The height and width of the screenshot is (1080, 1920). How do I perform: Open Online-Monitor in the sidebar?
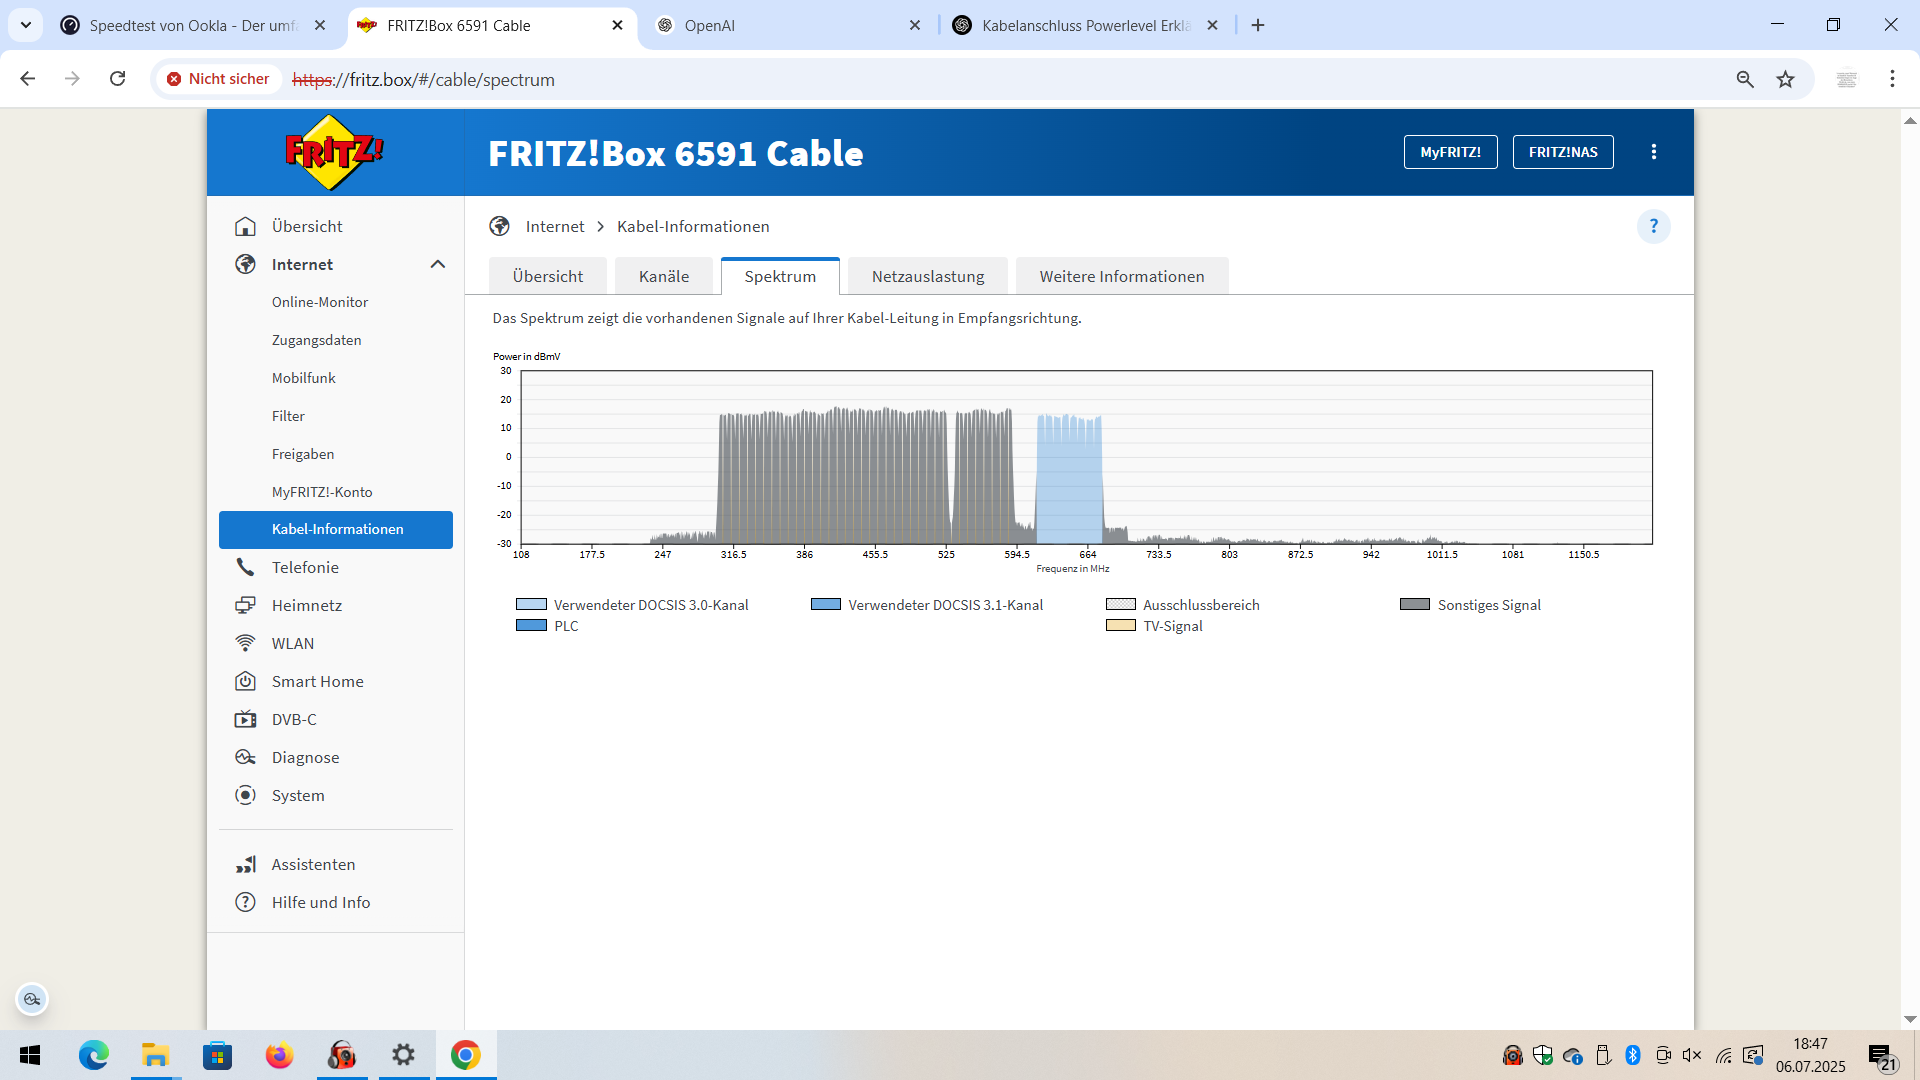(320, 302)
